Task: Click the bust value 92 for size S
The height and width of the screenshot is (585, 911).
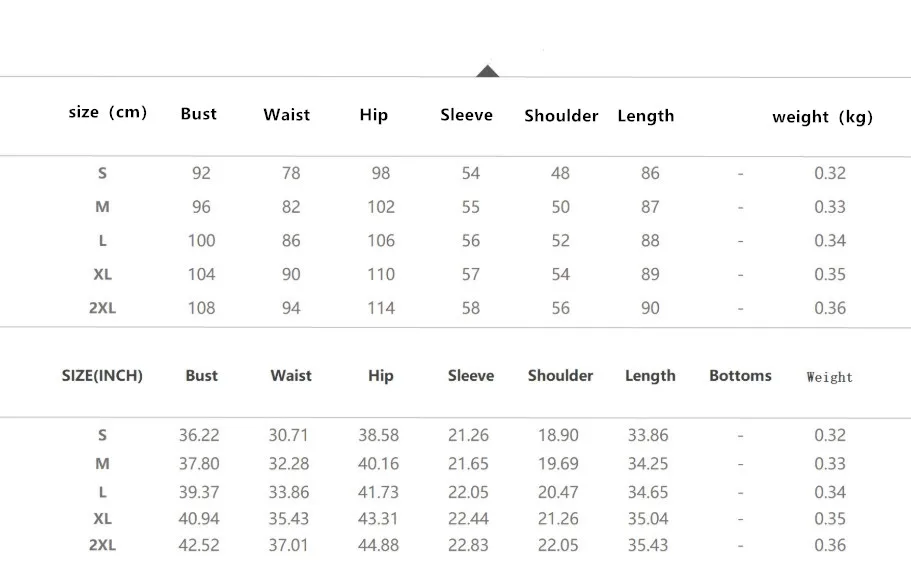Action: click(201, 173)
